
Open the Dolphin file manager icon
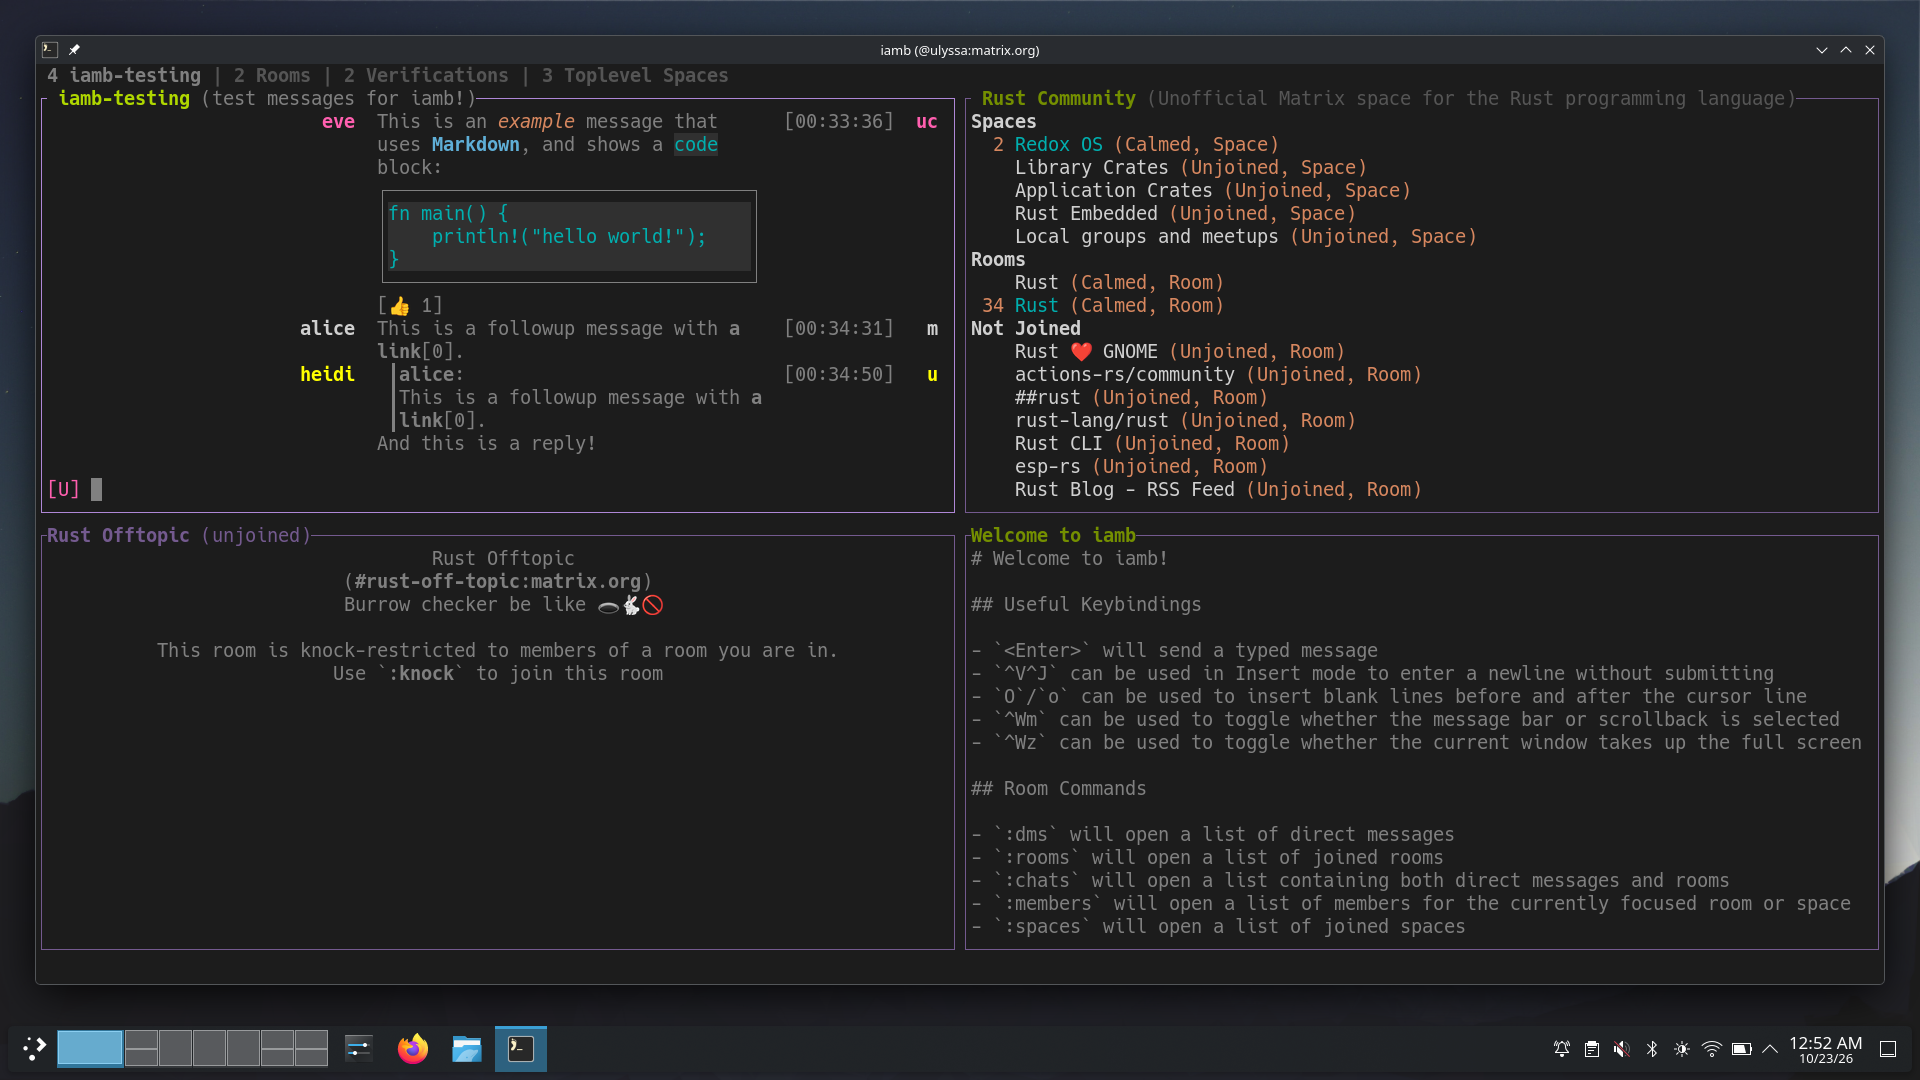[x=466, y=1048]
